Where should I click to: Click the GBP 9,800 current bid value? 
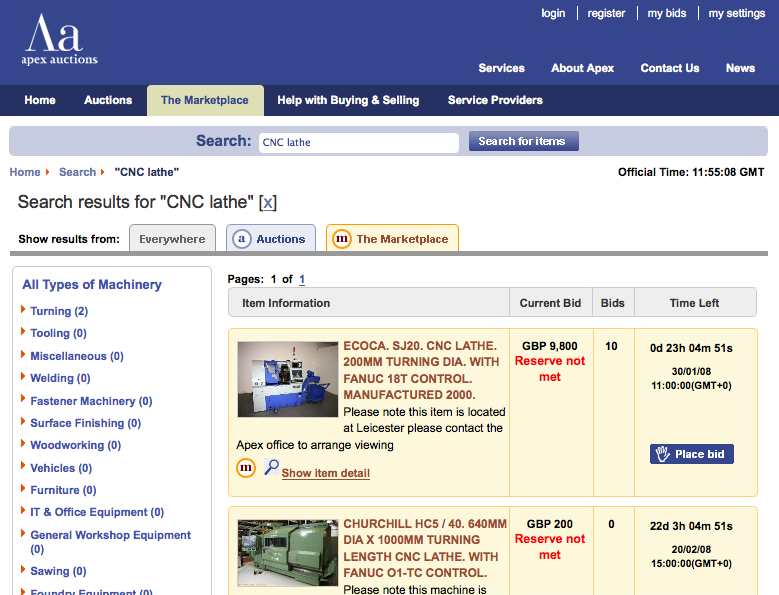[x=549, y=346]
